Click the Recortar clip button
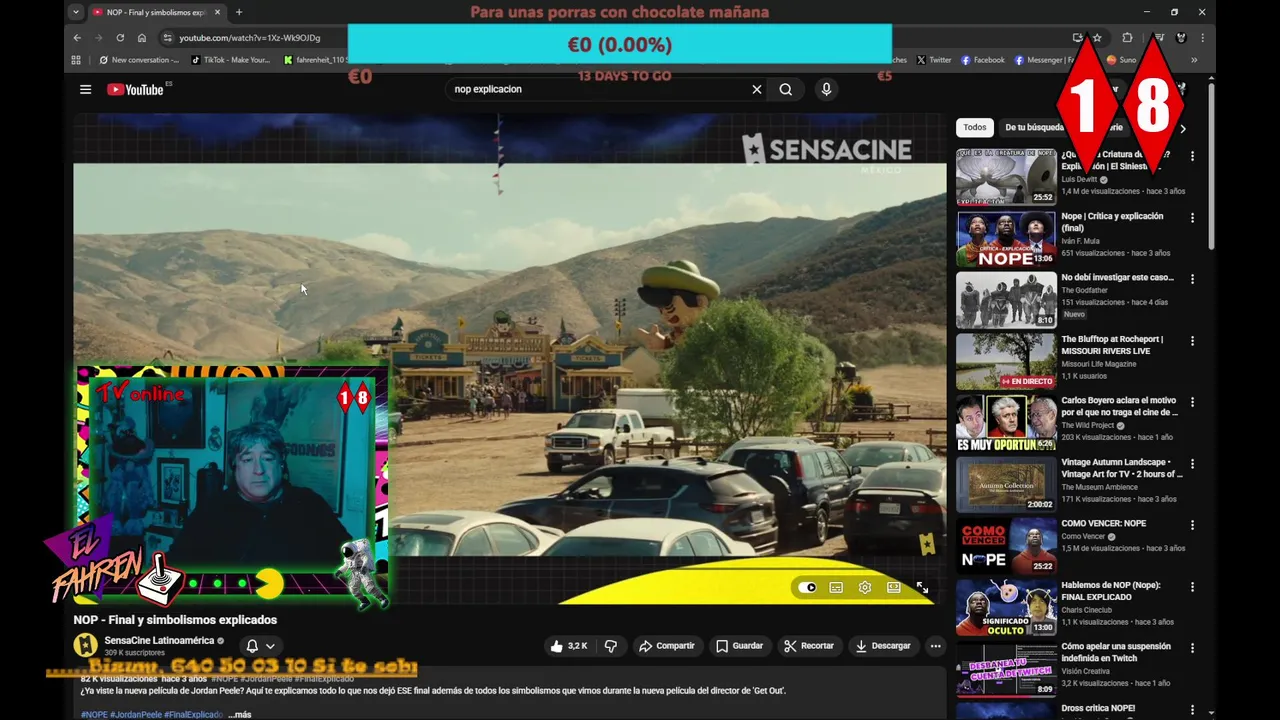The image size is (1280, 720). [x=809, y=646]
